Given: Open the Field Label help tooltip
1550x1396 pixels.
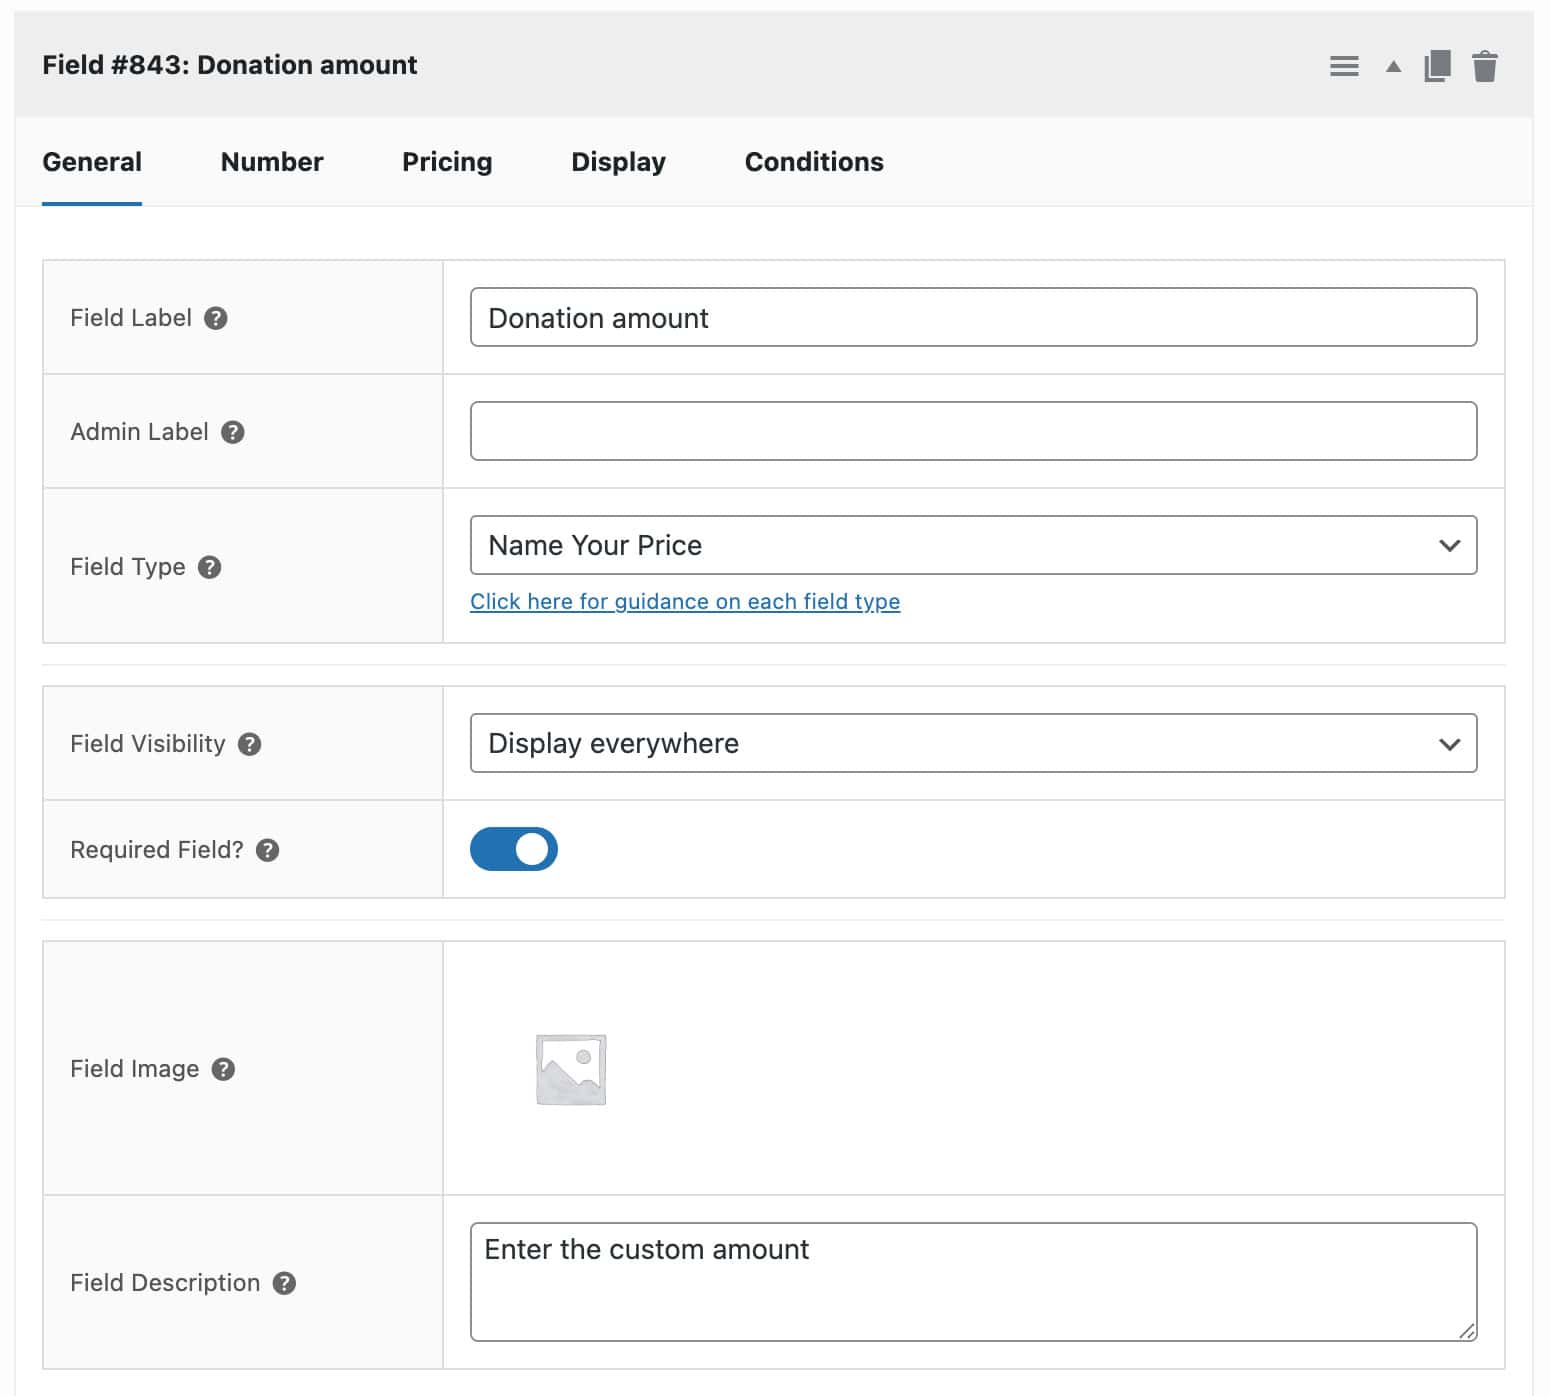Looking at the screenshot, I should point(216,318).
